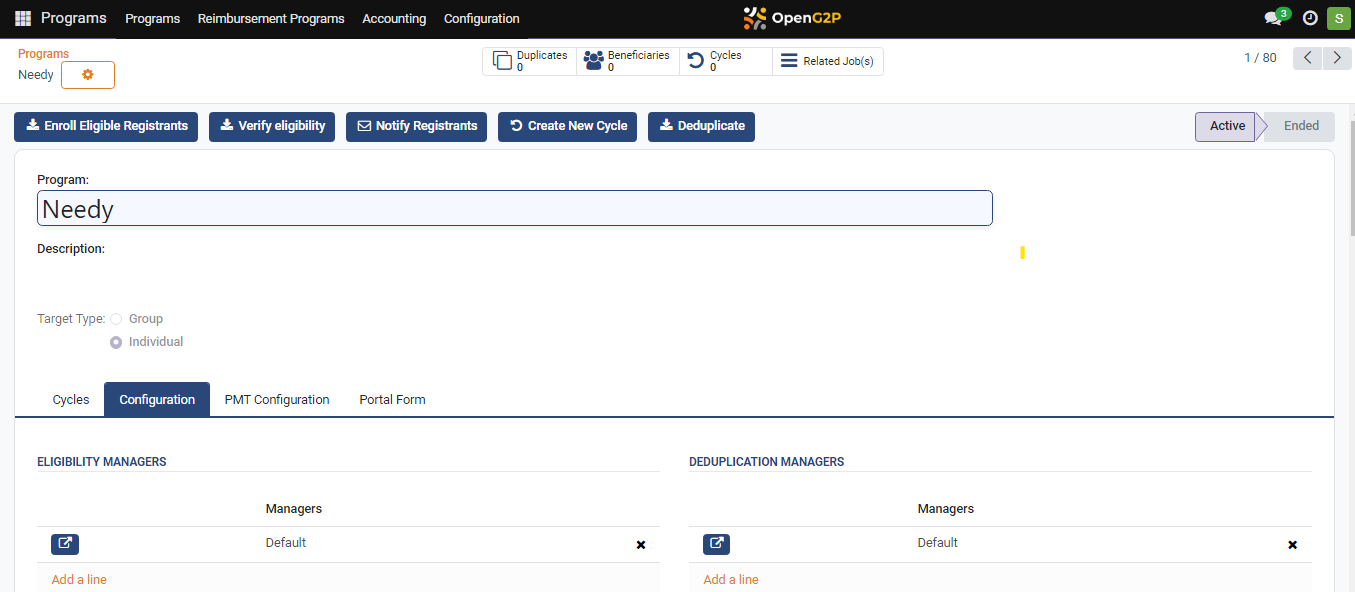
Task: Set program status to Ended
Action: point(1300,126)
